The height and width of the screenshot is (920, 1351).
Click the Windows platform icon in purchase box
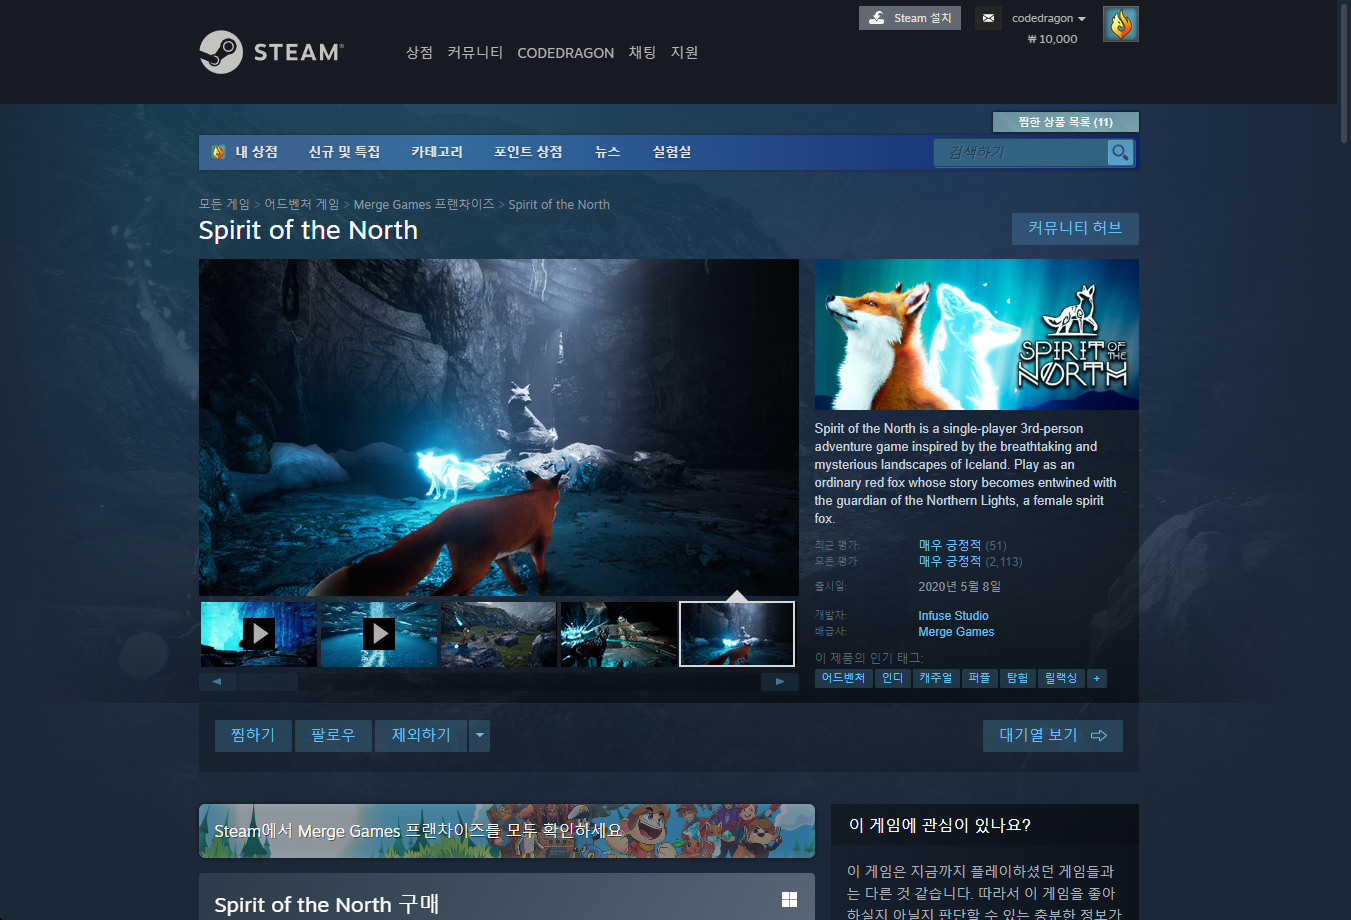pos(789,900)
